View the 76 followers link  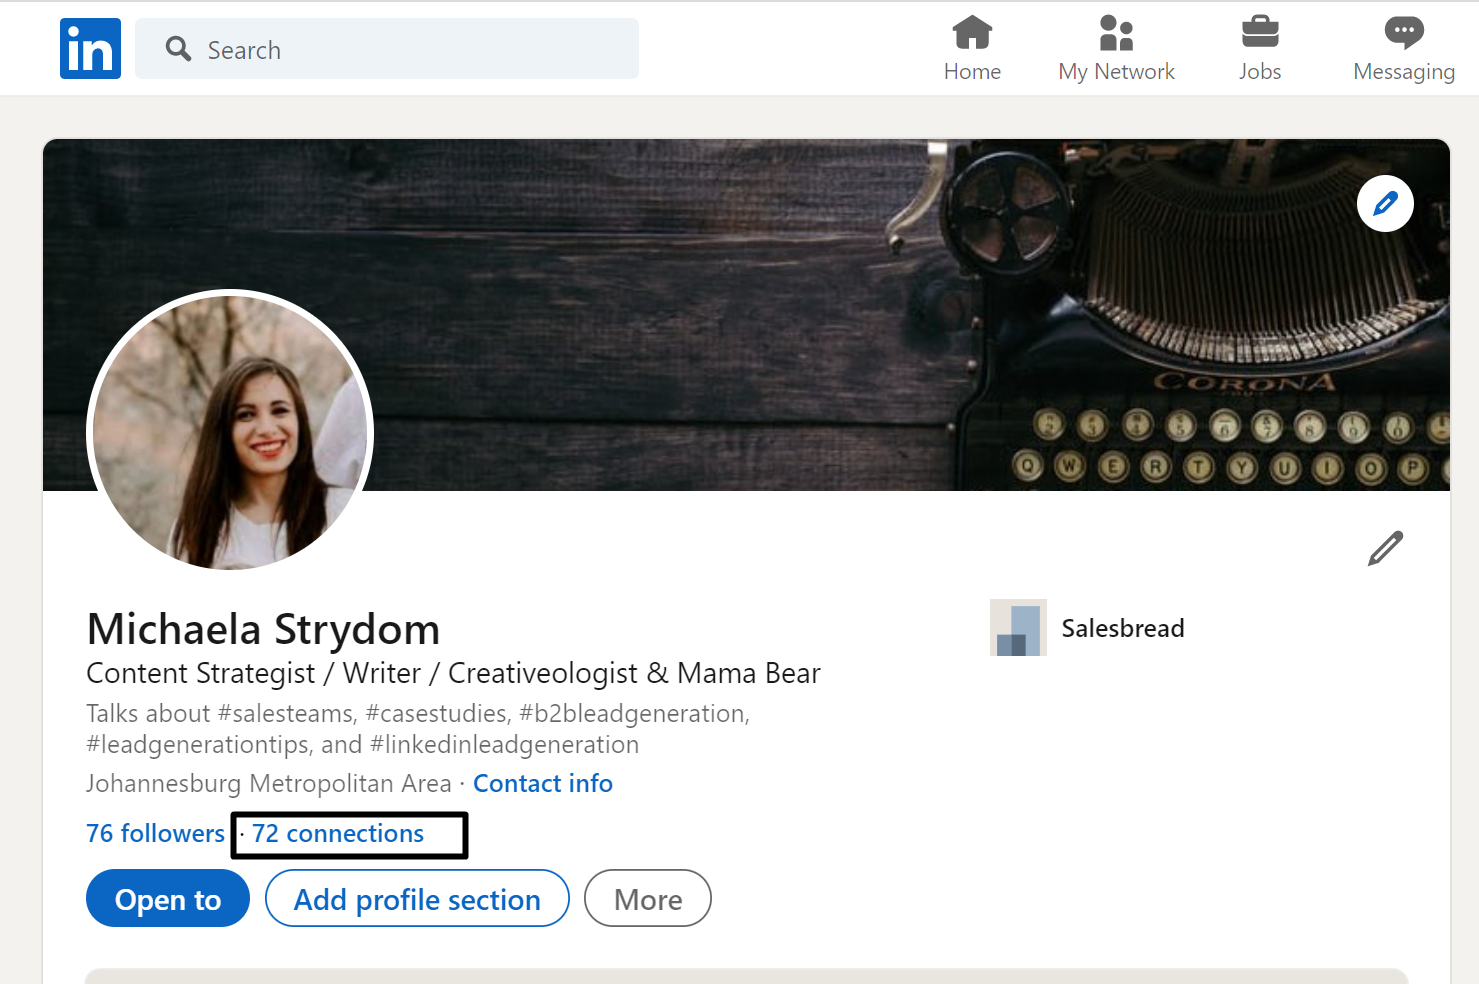pyautogui.click(x=155, y=833)
